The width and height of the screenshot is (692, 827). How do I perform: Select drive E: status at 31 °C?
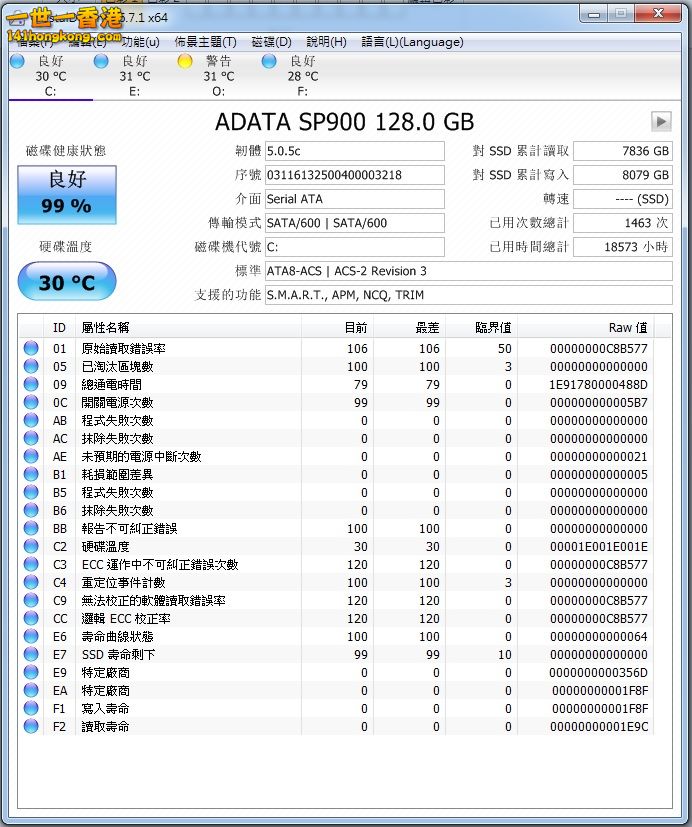(135, 76)
